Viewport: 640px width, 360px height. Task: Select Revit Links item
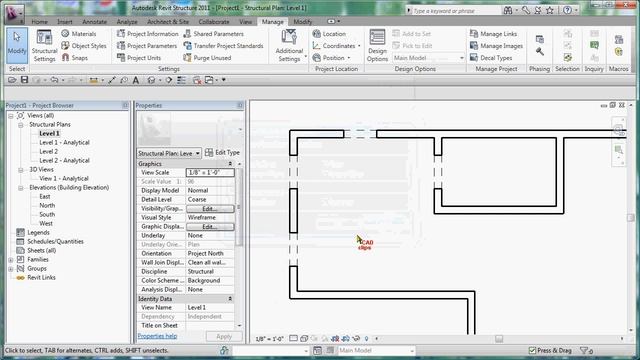[41, 278]
